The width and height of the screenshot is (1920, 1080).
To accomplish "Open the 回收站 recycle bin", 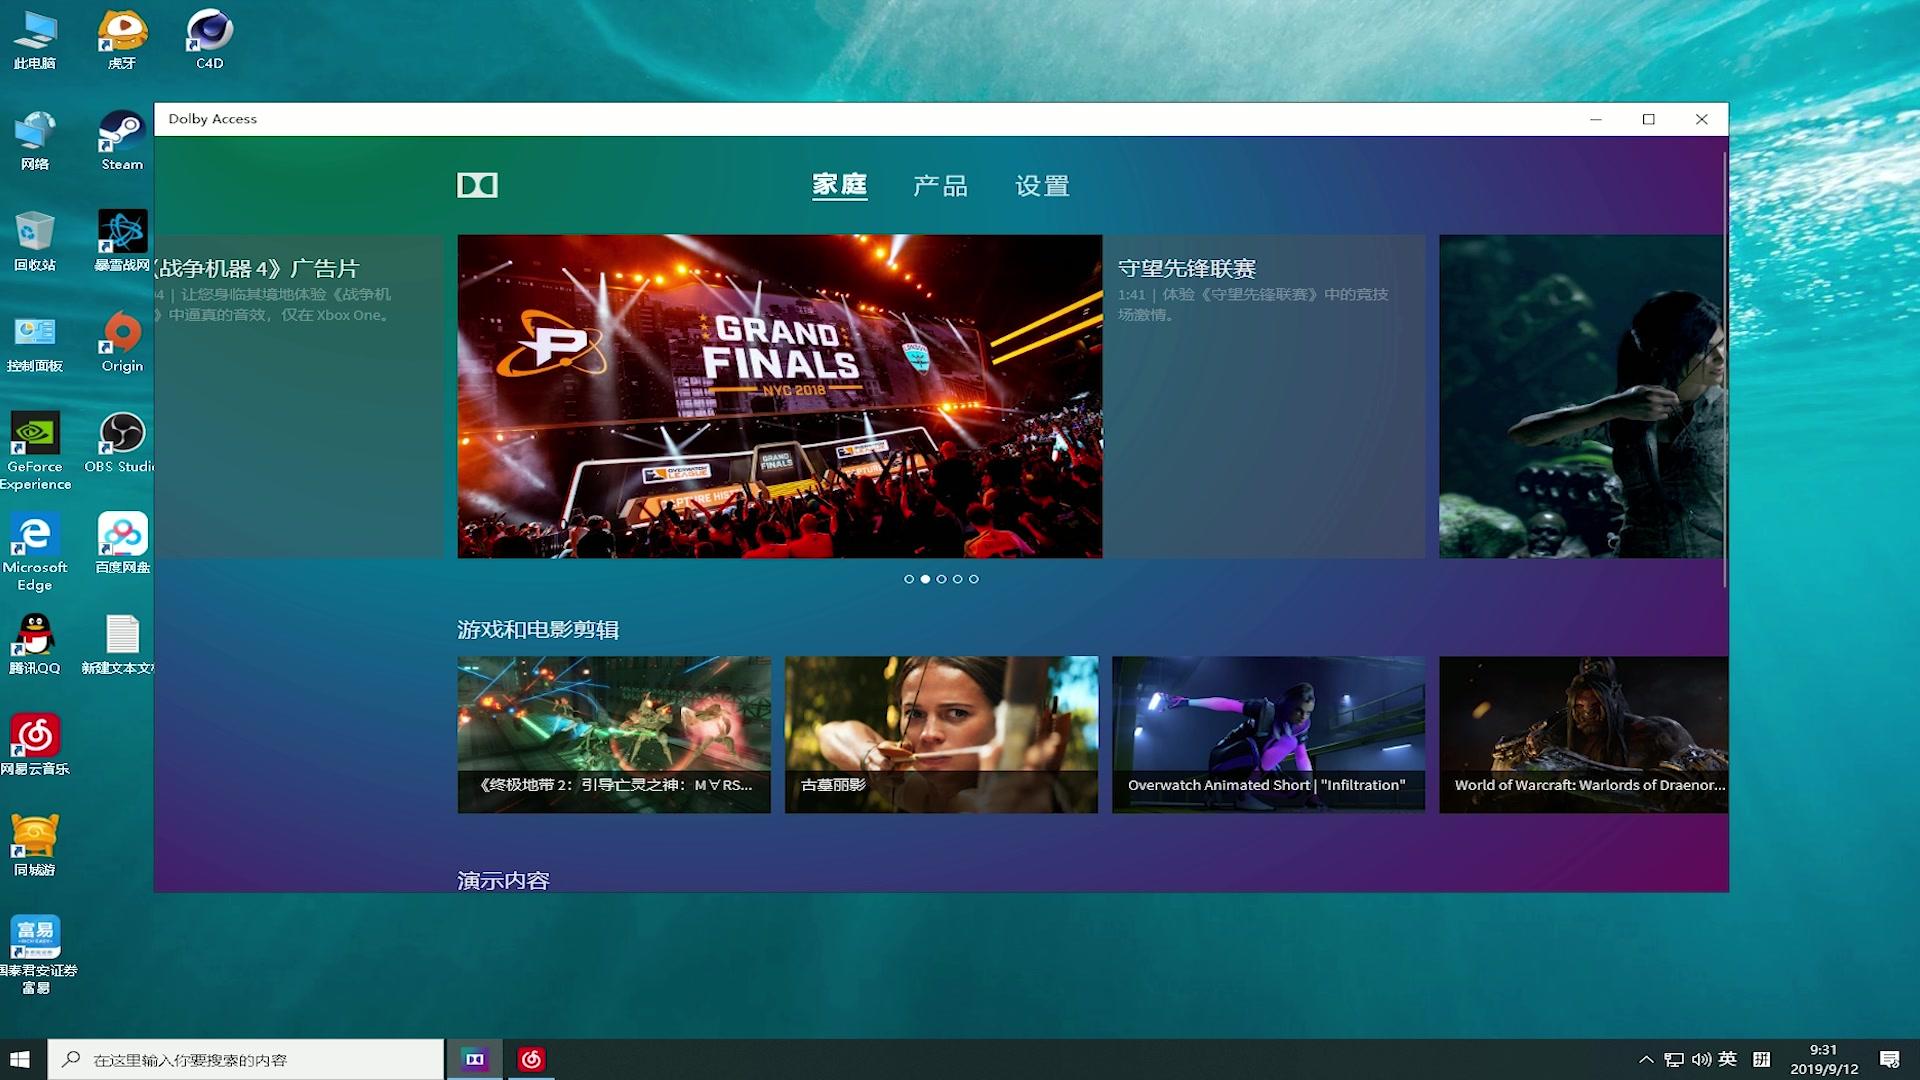I will click(35, 241).
